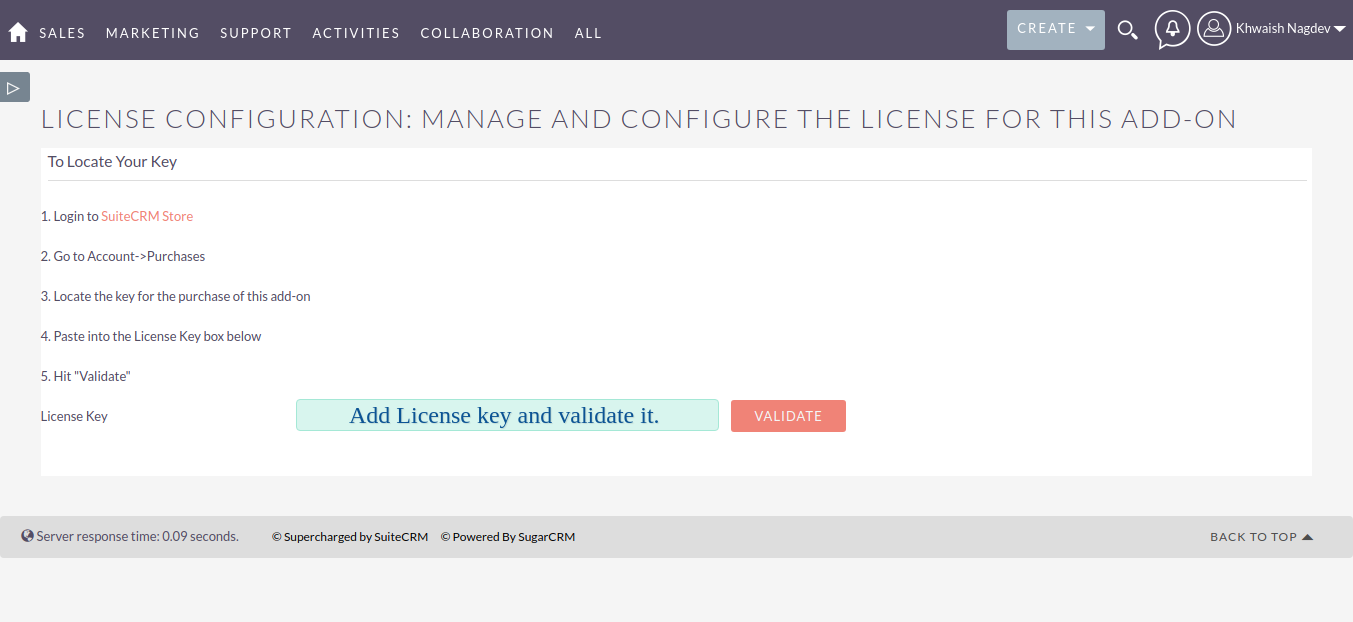This screenshot has width=1353, height=622.
Task: Expand the Khwaish Nagdev user menu
Action: 1291,29
